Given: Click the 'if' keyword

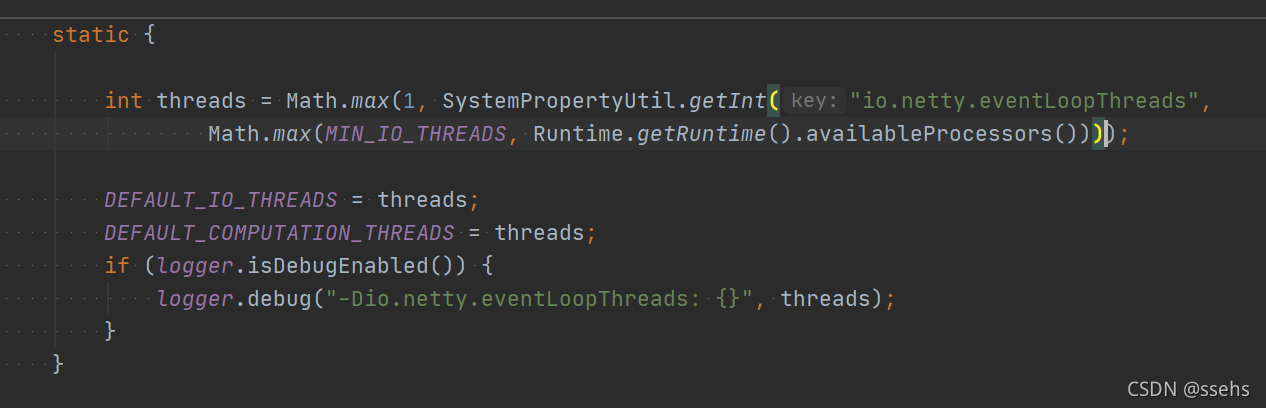Looking at the screenshot, I should 117,266.
